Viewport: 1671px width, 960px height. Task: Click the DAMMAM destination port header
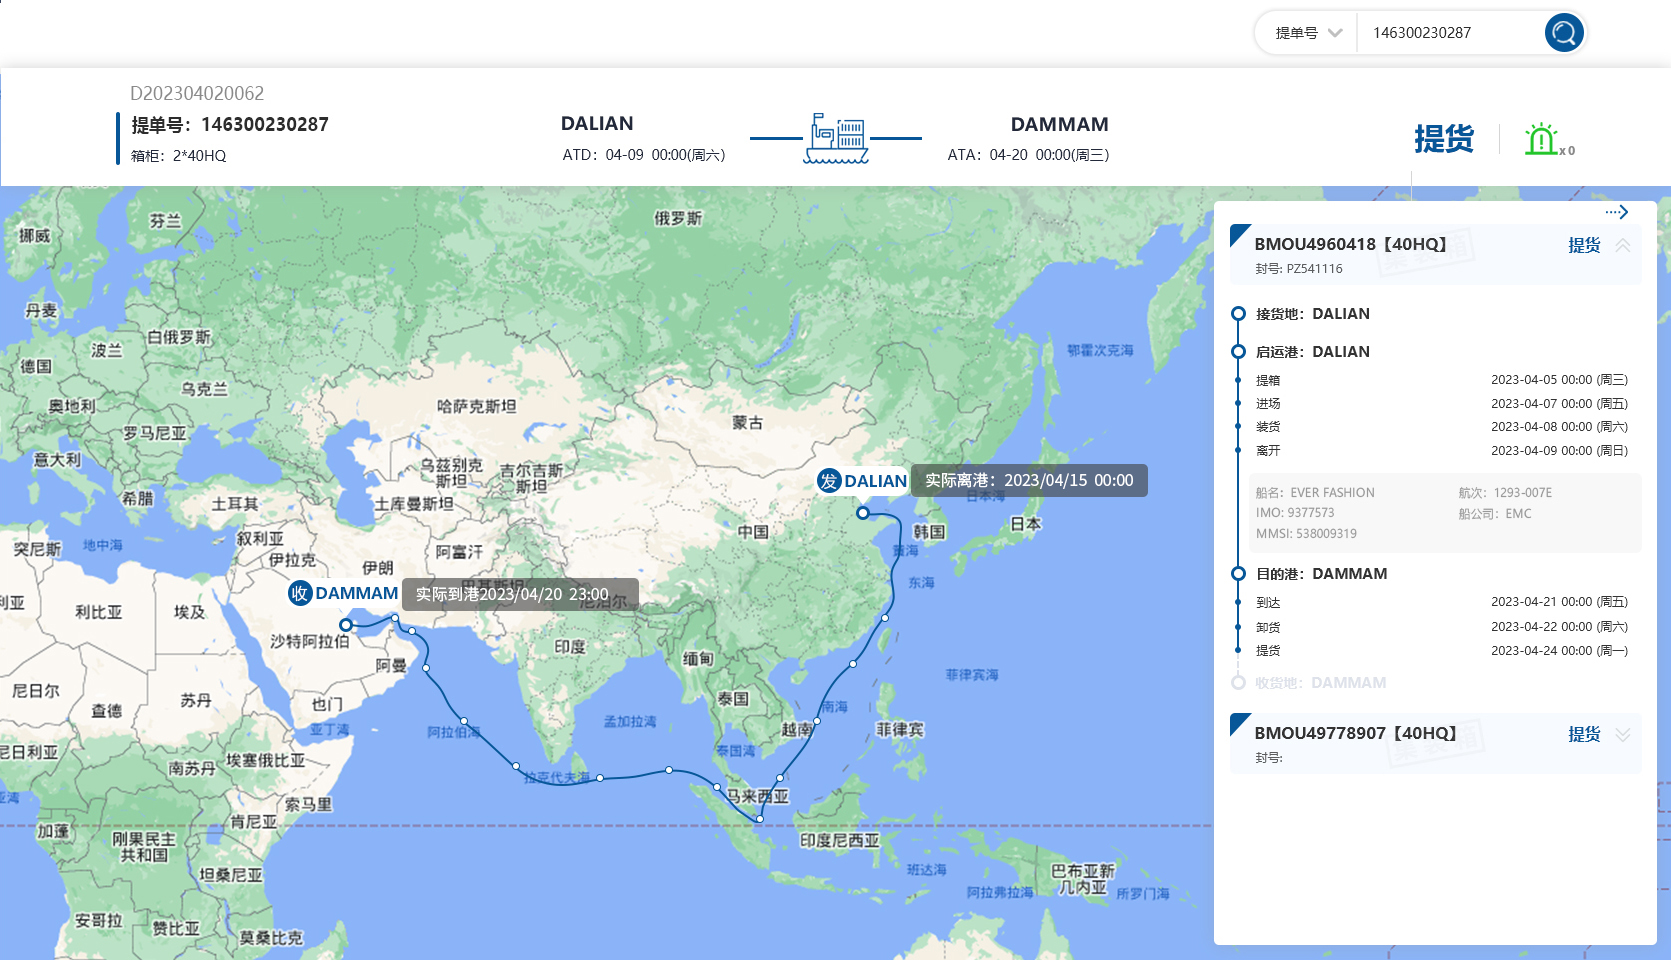1059,125
